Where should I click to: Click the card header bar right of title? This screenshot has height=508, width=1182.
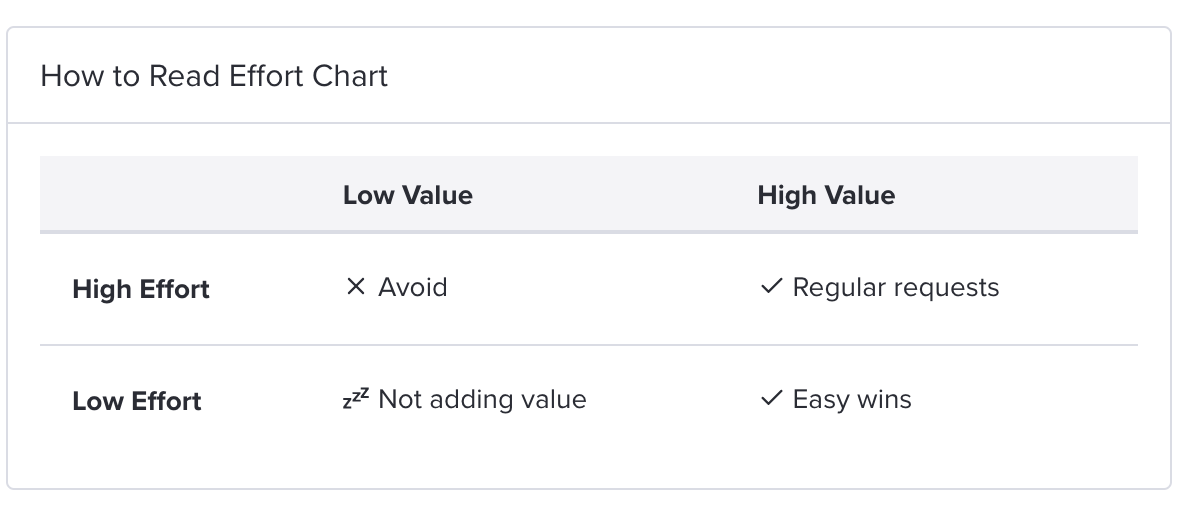pos(776,75)
